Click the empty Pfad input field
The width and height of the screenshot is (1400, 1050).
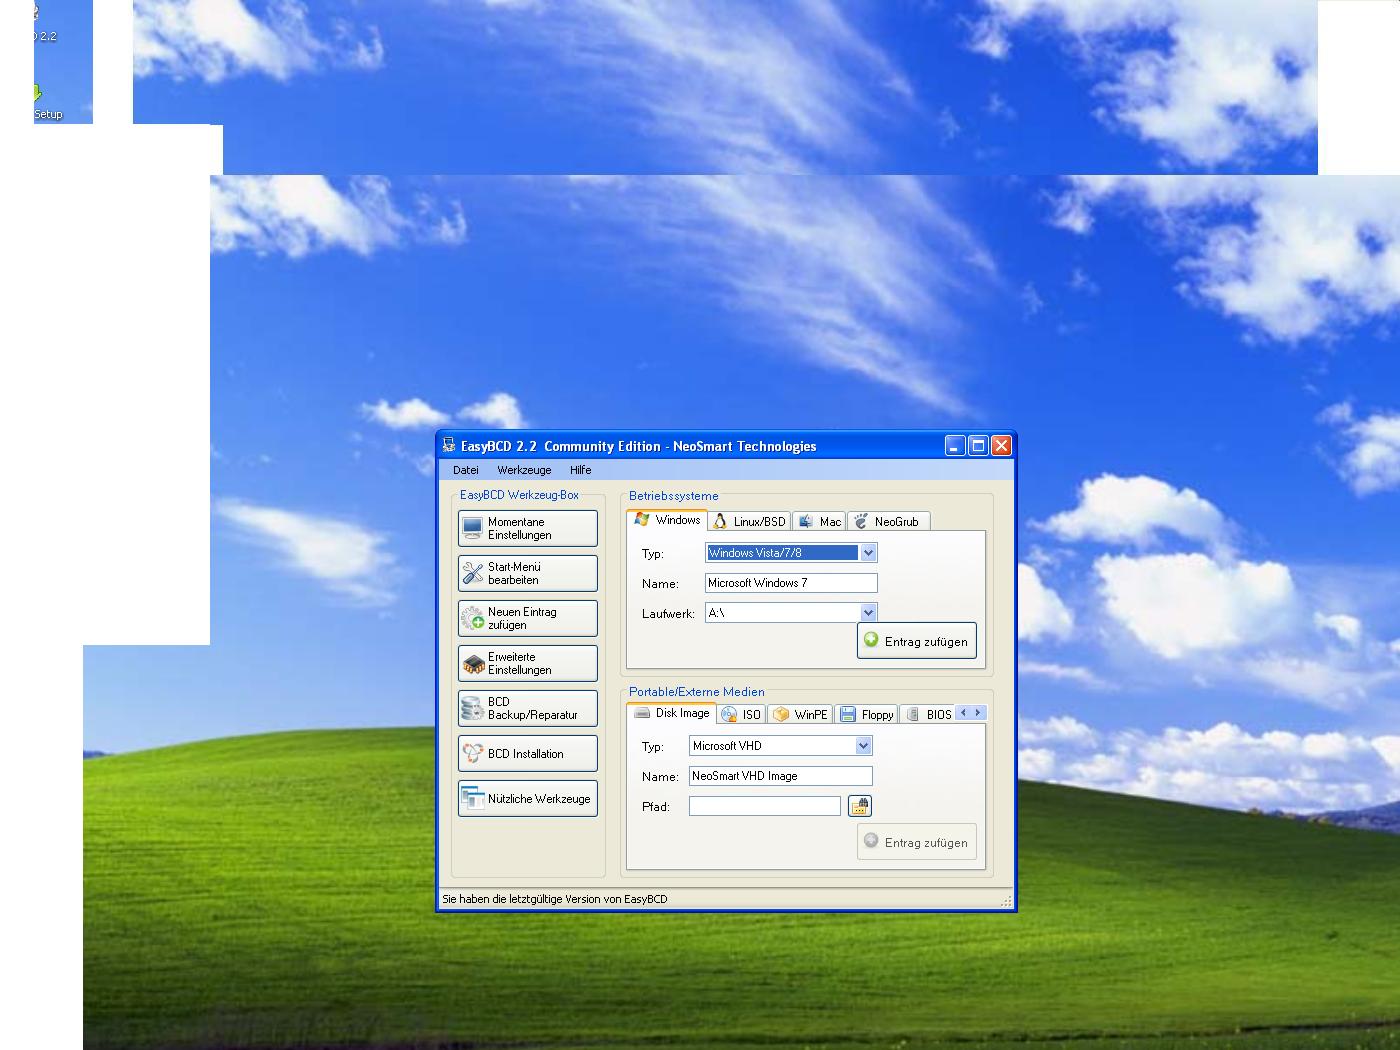coord(765,806)
